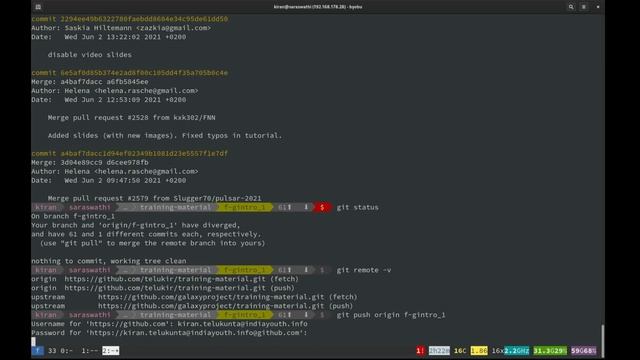Screen dimensions: 640x360
Task: Click the Password prompt line
Action: [169, 333]
